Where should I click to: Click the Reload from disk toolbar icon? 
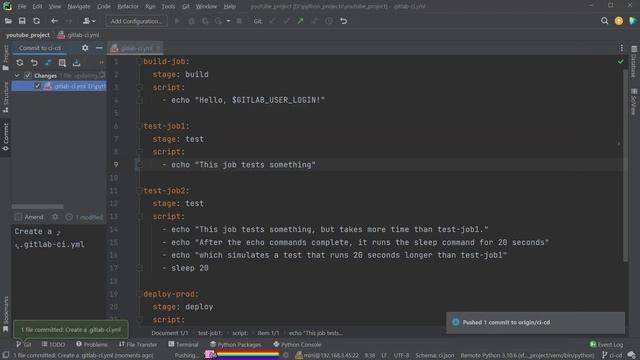[x=36, y=21]
